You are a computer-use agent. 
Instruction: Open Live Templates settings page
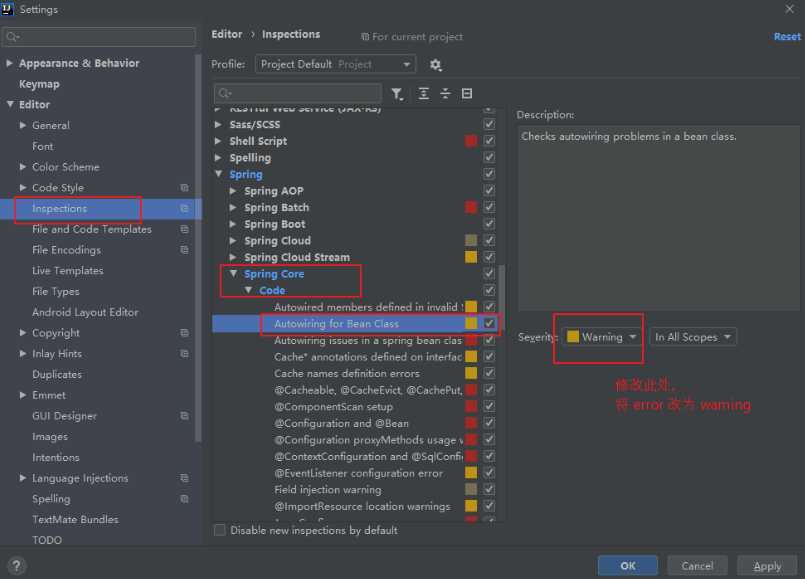click(67, 271)
